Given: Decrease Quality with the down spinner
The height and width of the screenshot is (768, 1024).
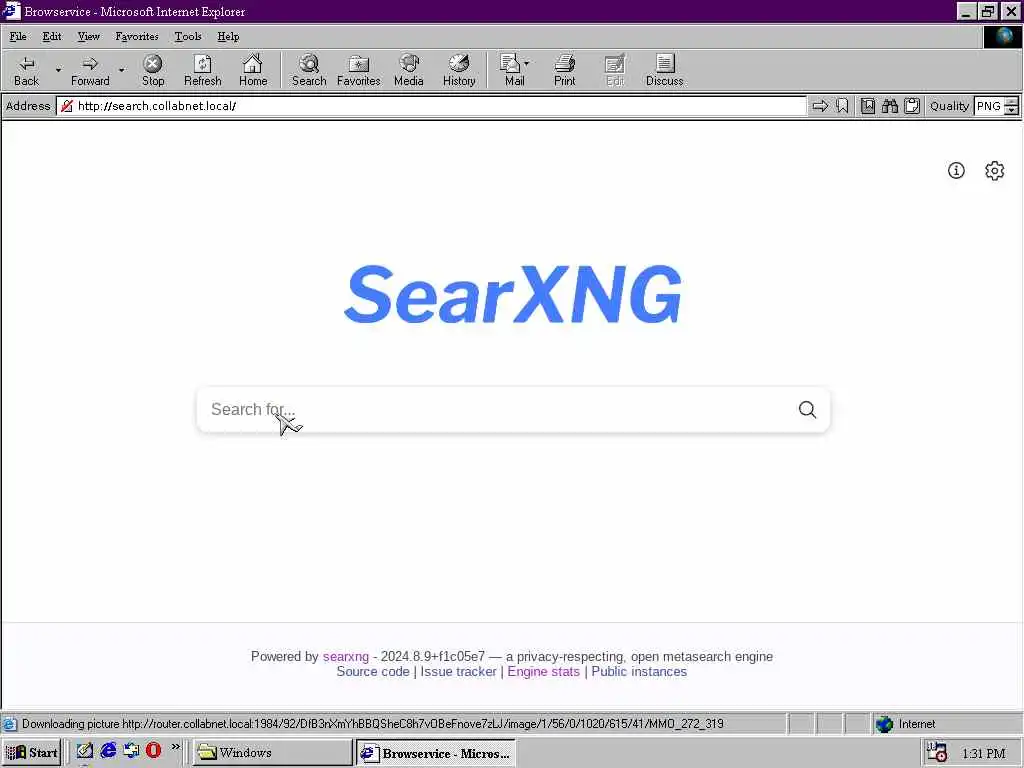Looking at the screenshot, I should 1011,110.
